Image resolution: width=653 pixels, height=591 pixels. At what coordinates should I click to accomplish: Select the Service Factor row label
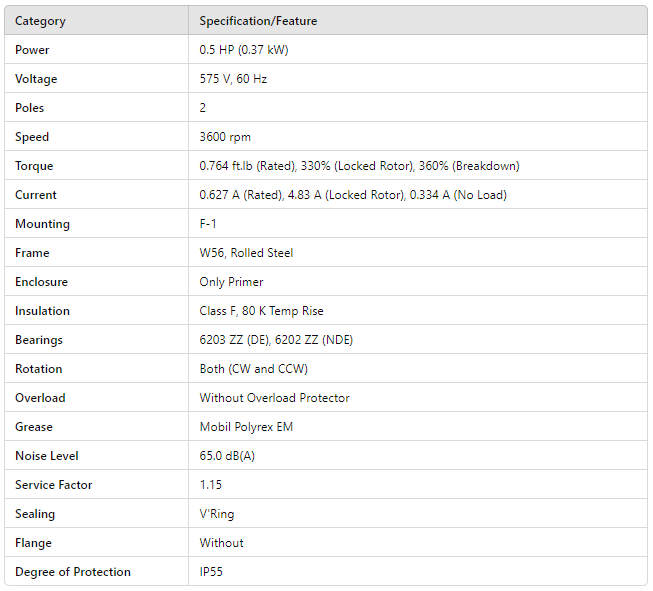(54, 485)
